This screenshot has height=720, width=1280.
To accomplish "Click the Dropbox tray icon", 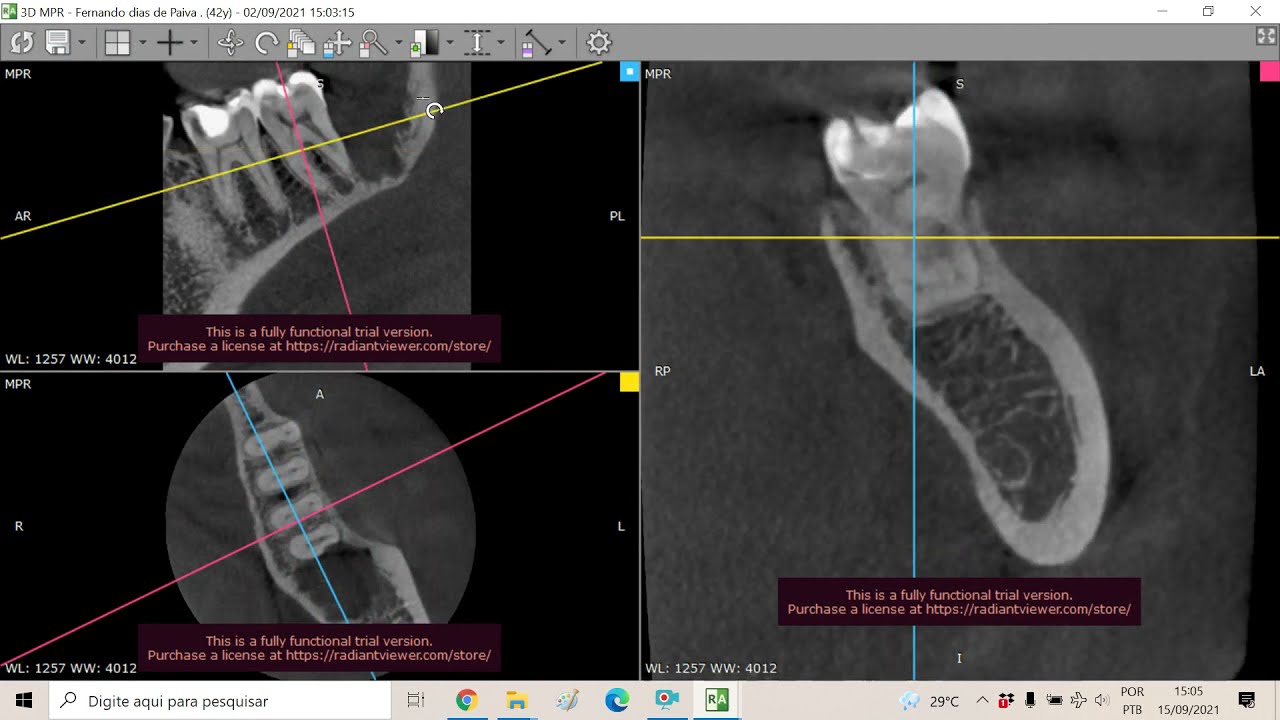I will [1006, 701].
